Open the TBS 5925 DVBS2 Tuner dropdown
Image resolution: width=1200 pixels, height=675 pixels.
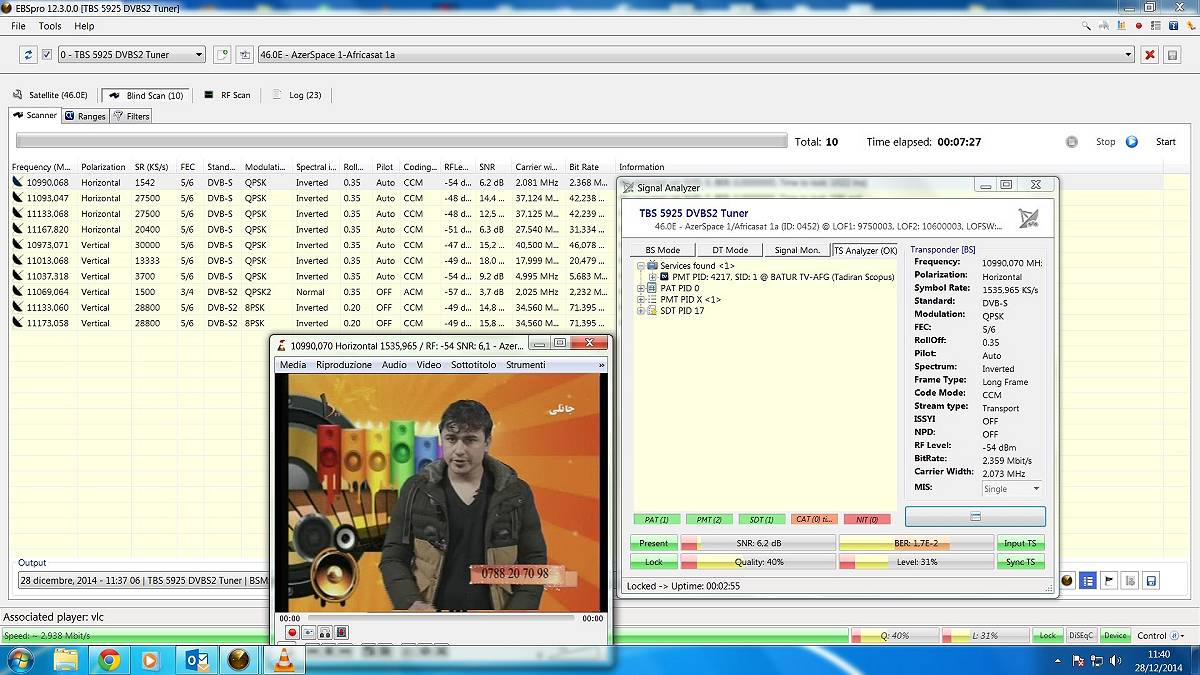coord(131,55)
